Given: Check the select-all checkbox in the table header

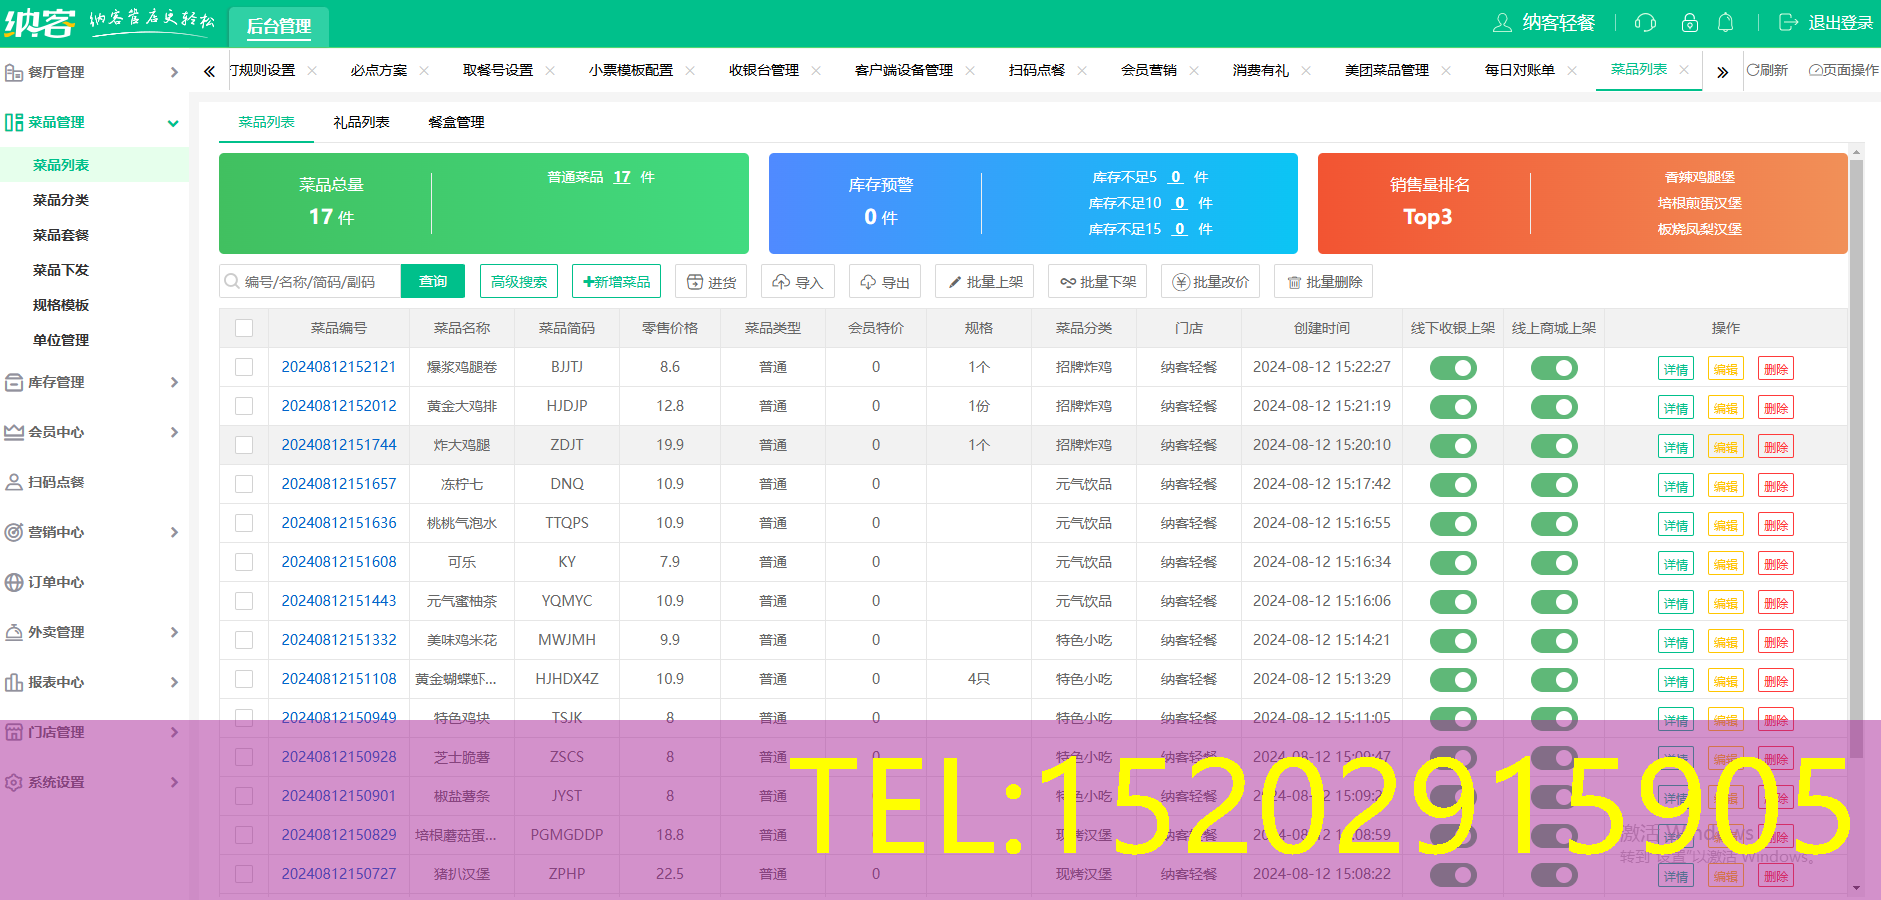Looking at the screenshot, I should click(x=244, y=327).
